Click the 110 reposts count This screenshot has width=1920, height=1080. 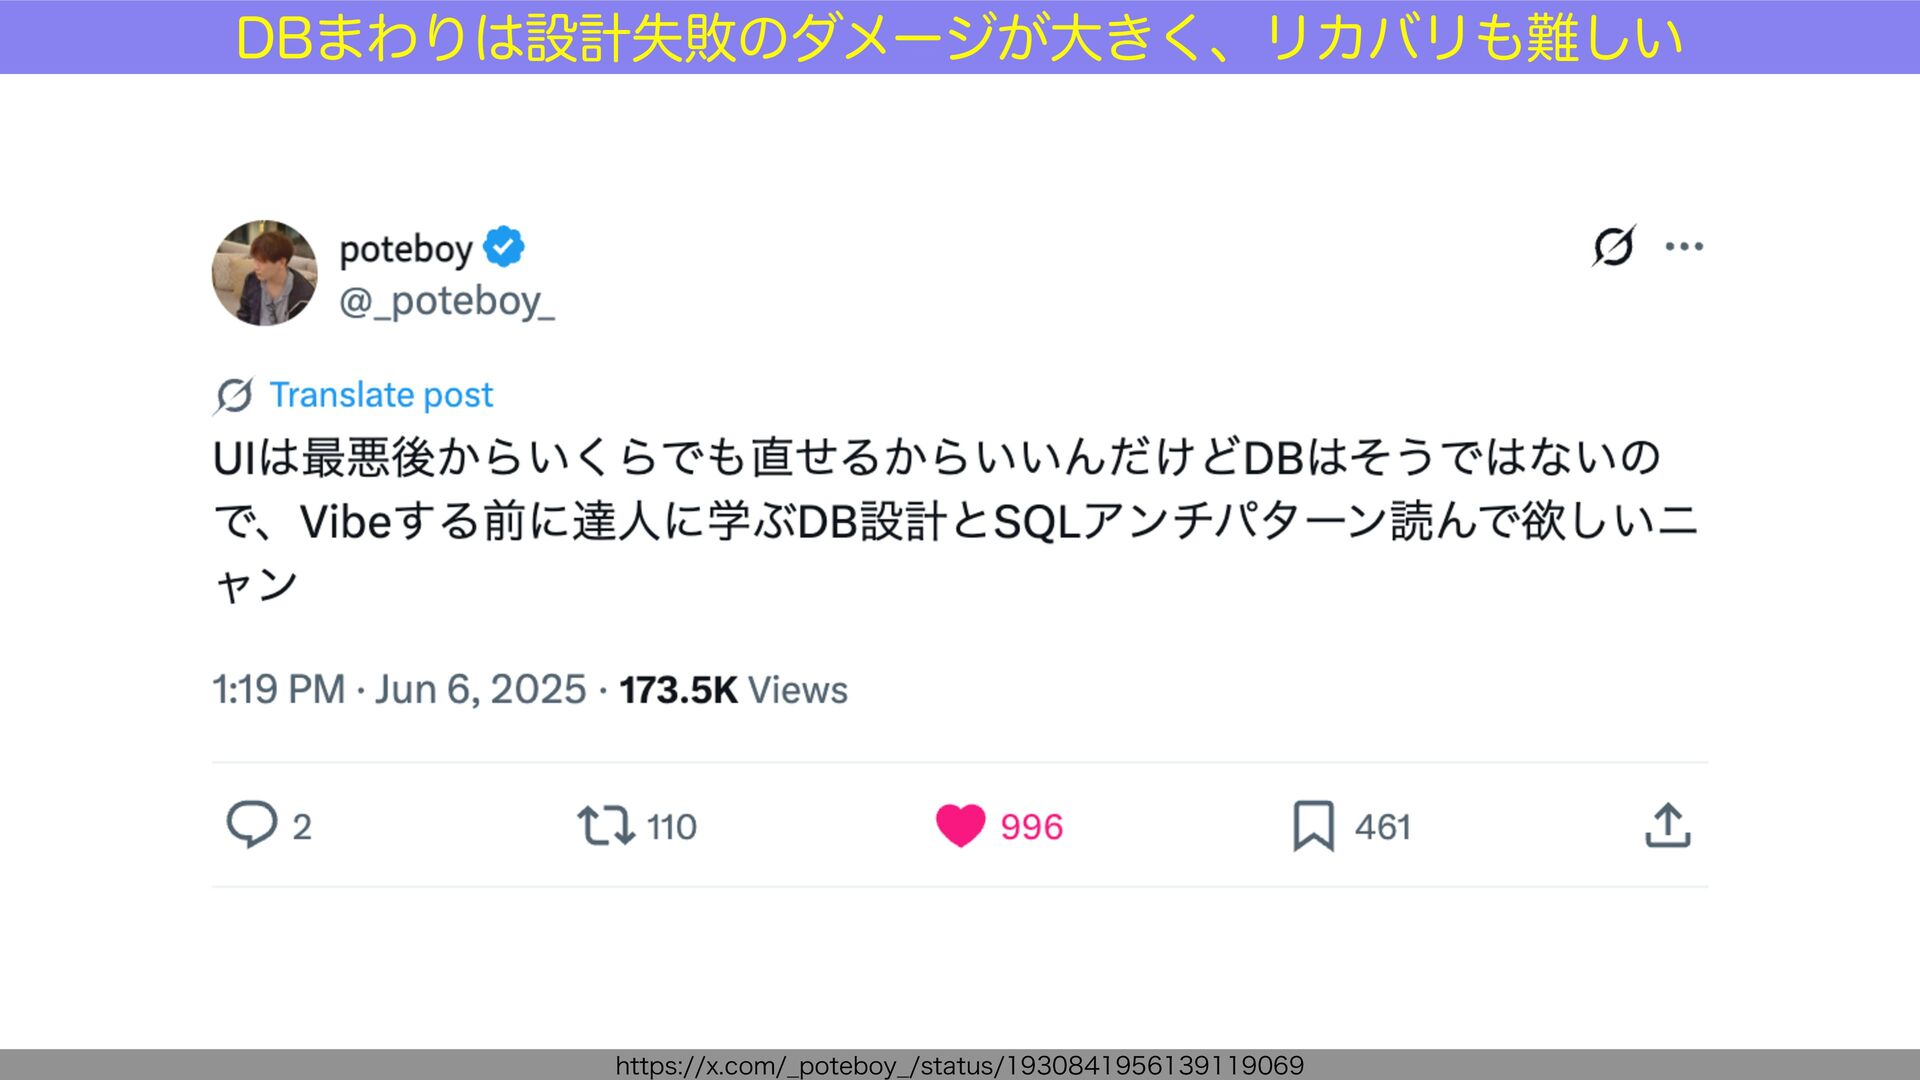click(x=672, y=827)
